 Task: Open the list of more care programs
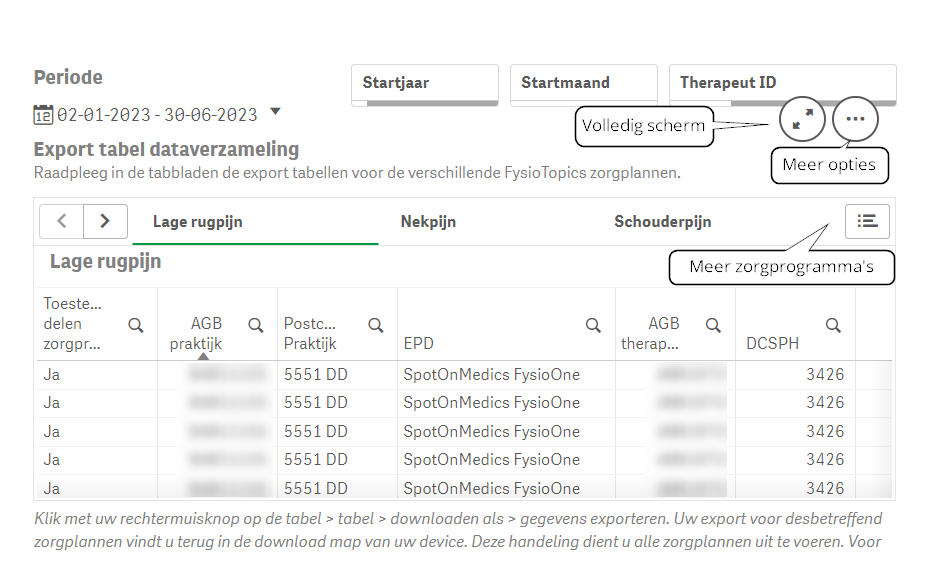(x=867, y=221)
